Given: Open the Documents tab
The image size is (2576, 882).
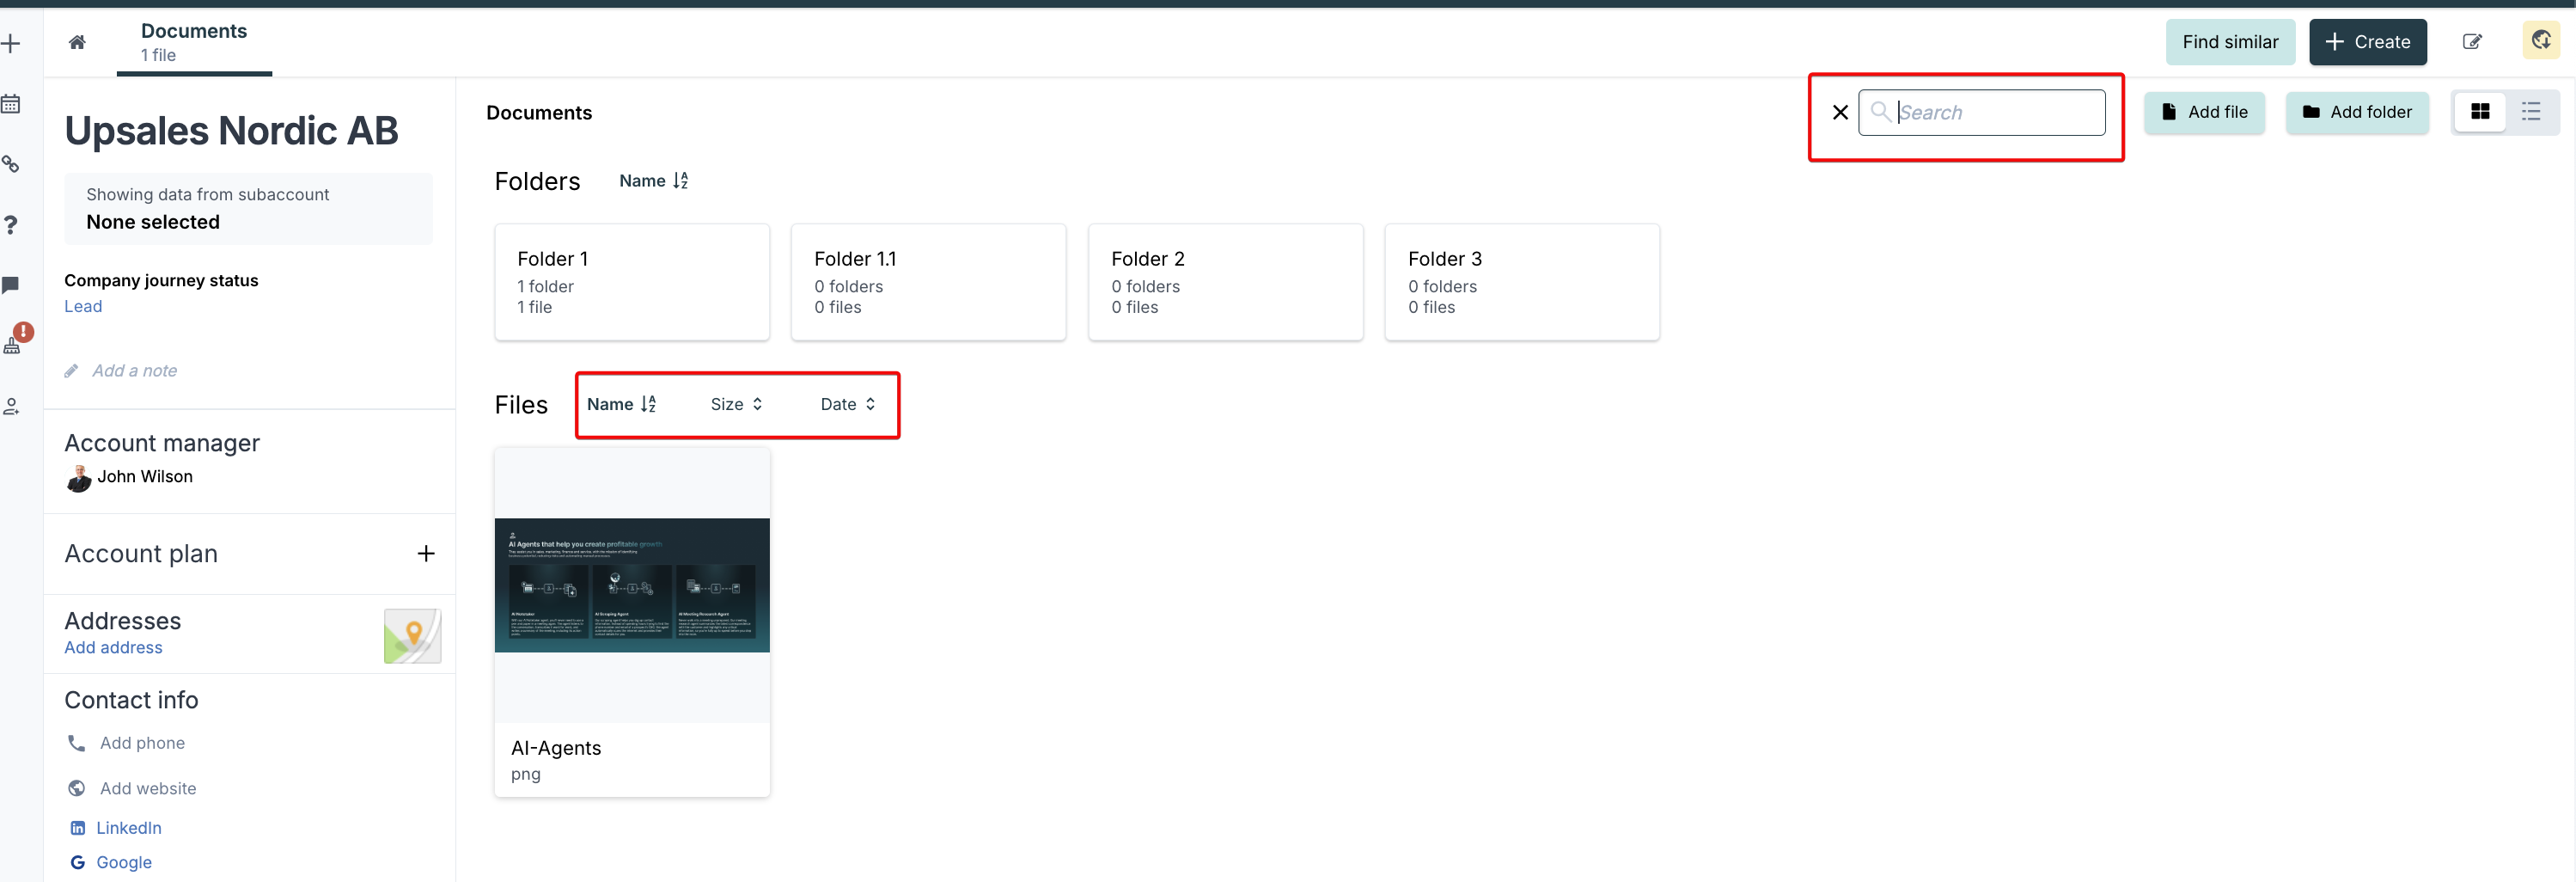Looking at the screenshot, I should pyautogui.click(x=194, y=42).
